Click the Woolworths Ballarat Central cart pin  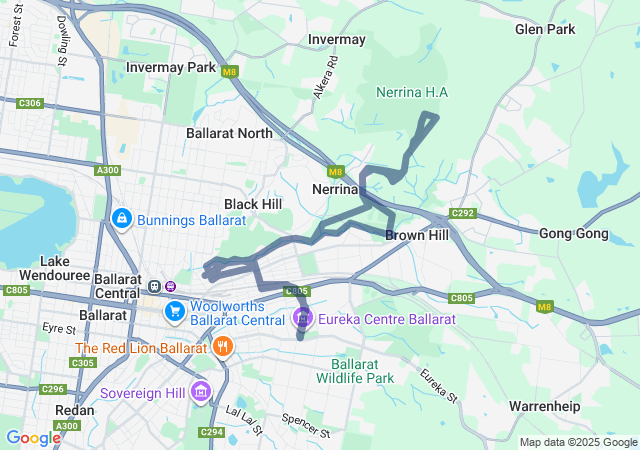[x=175, y=312]
